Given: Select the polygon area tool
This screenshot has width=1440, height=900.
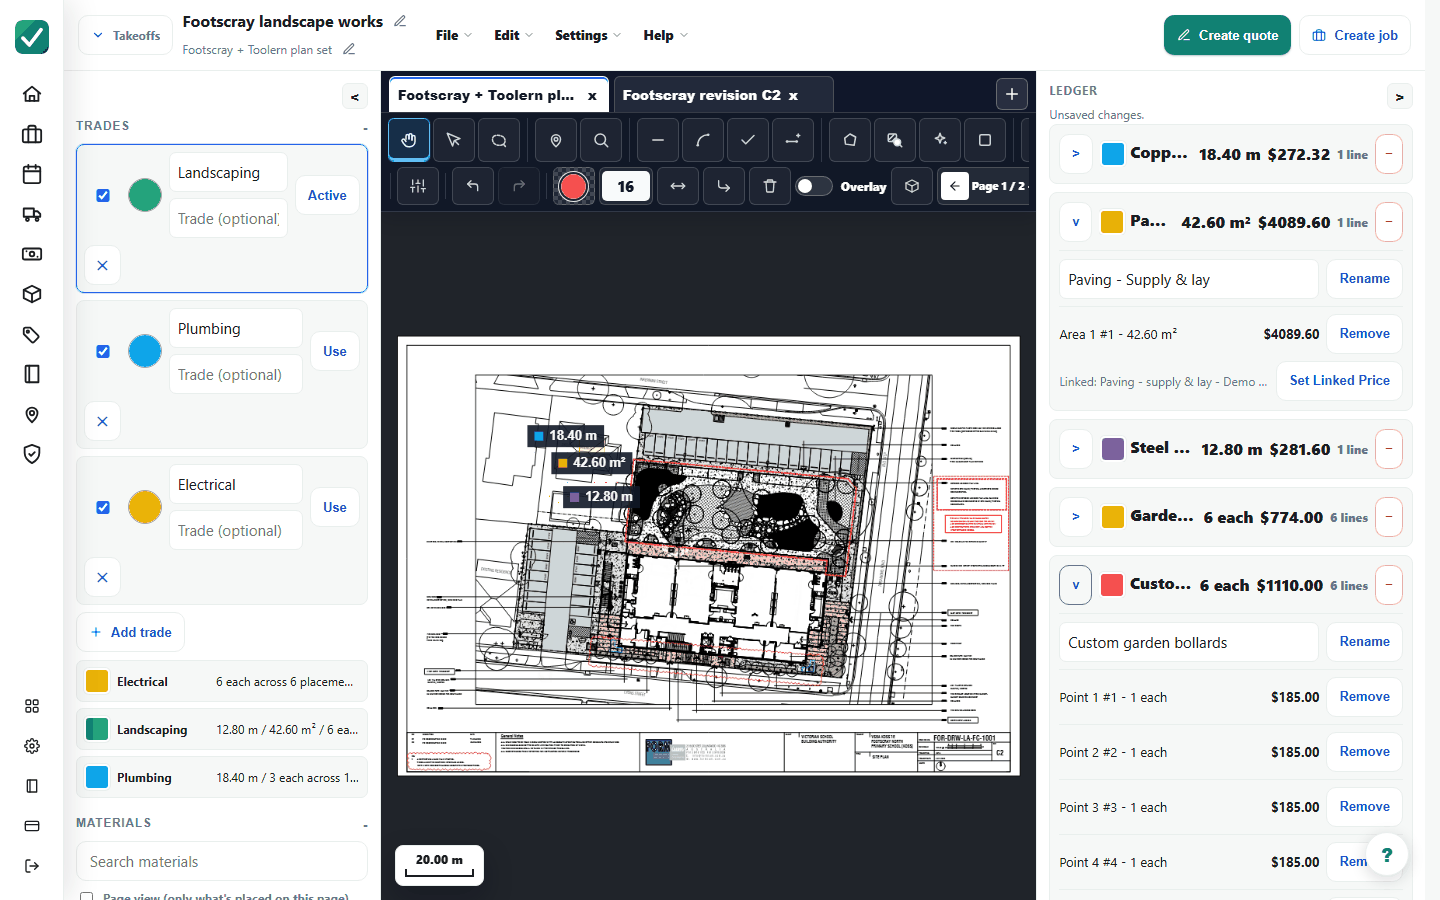Looking at the screenshot, I should [850, 140].
